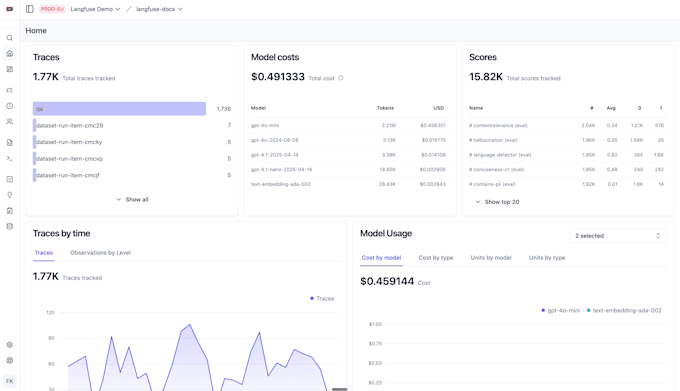Click the Langfuse logo in the sidebar
Viewport: 680px width, 391px height.
point(10,9)
